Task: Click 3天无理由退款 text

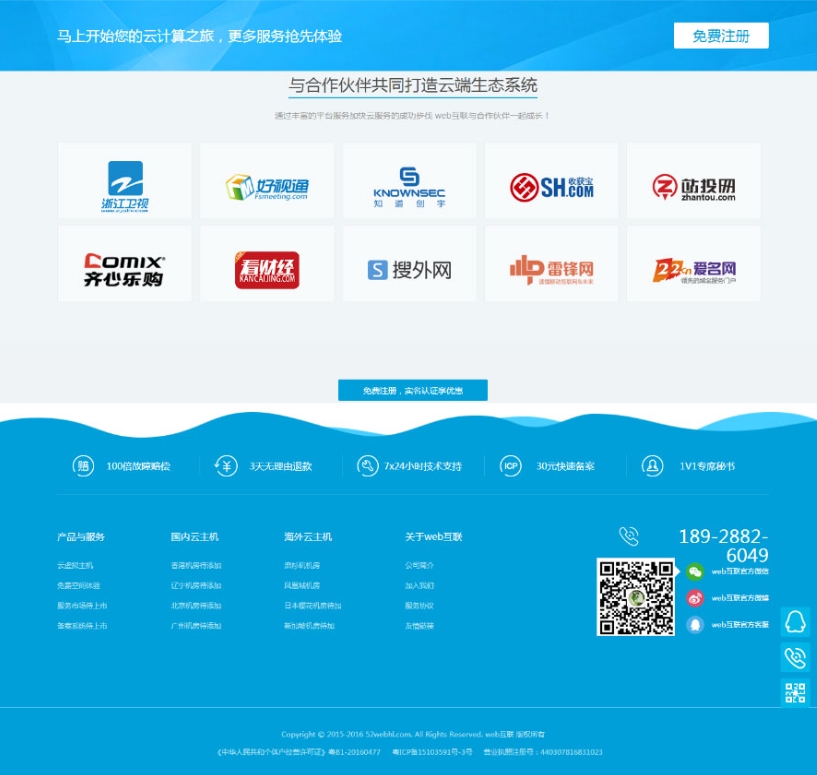Action: point(280,466)
